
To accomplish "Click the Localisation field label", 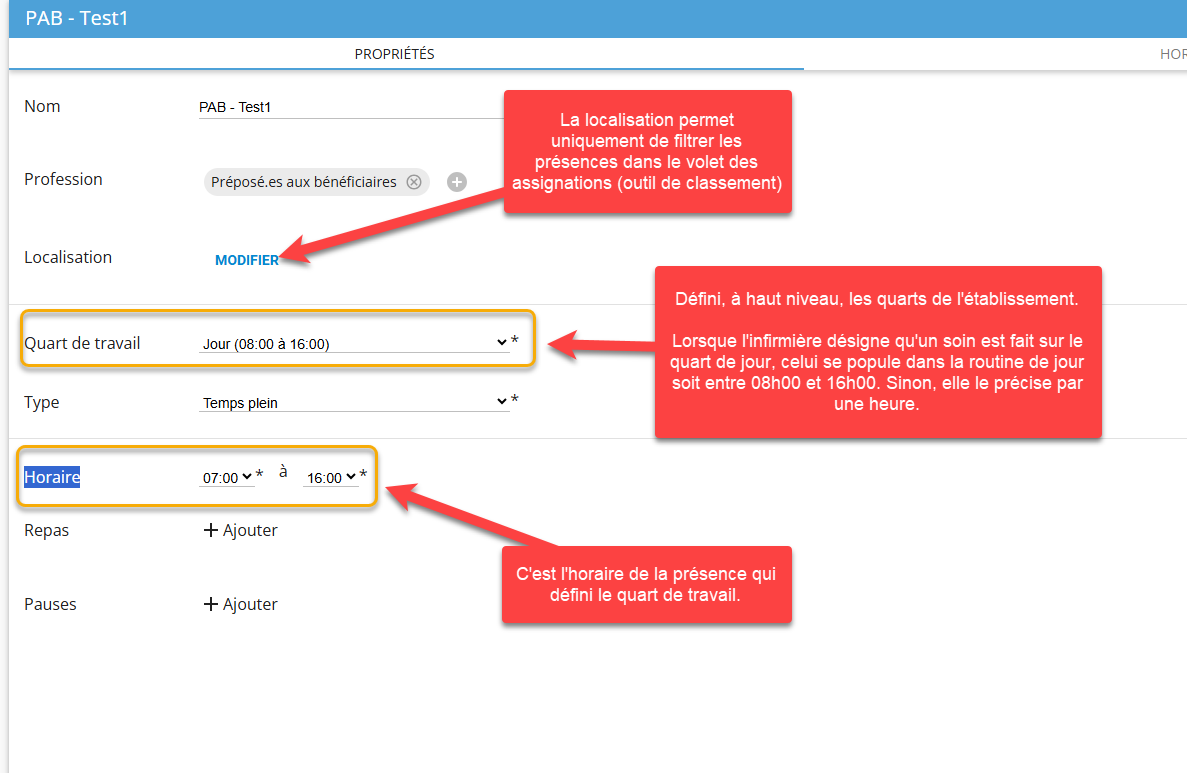I will [68, 257].
